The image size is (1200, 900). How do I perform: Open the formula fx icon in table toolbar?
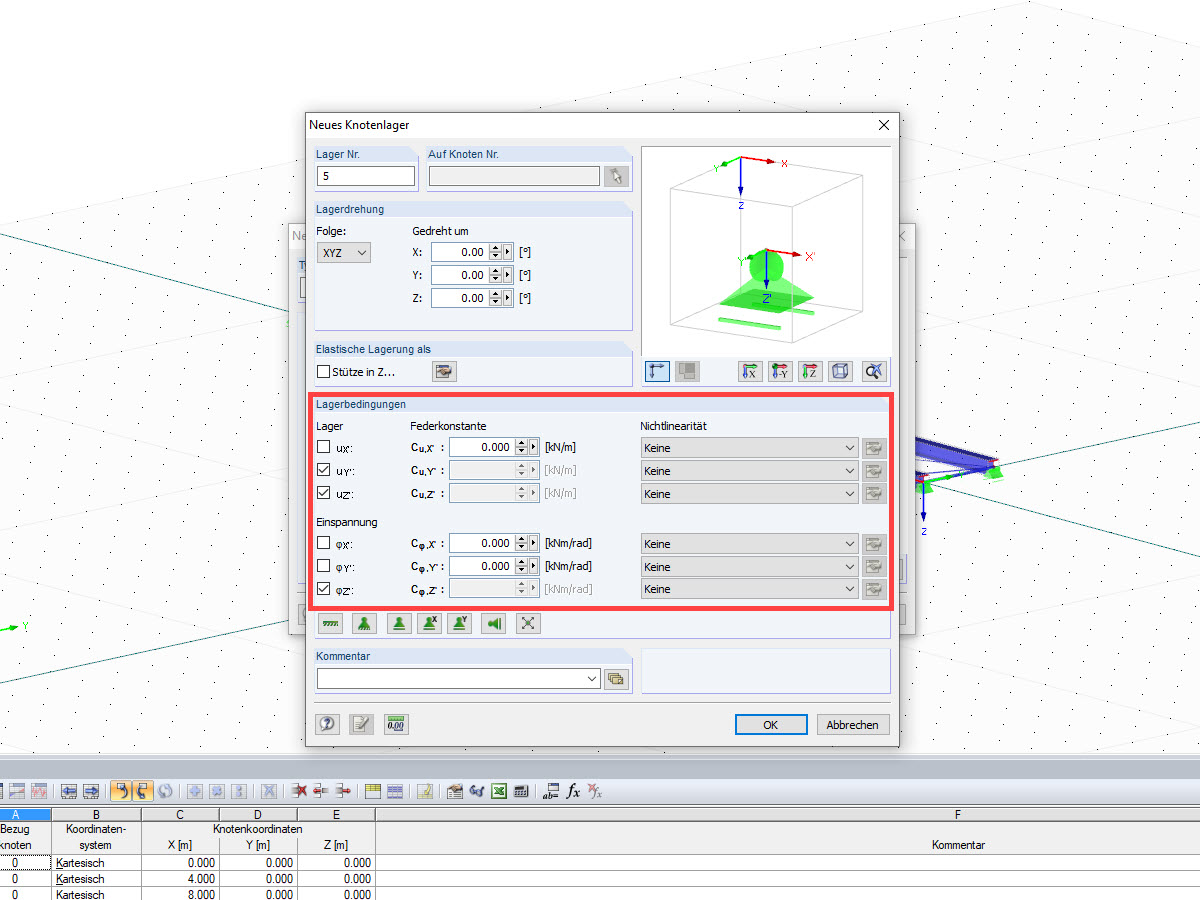tap(573, 791)
